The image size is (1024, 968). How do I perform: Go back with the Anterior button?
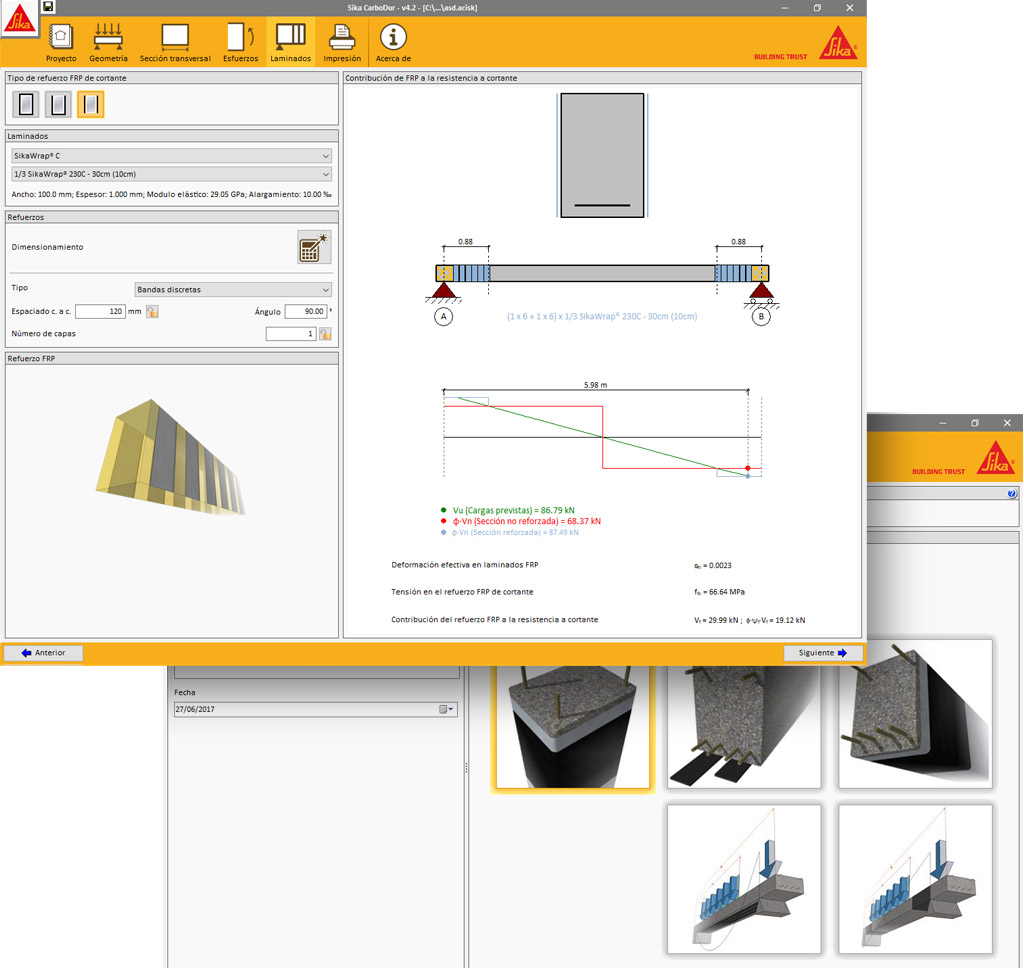(43, 653)
